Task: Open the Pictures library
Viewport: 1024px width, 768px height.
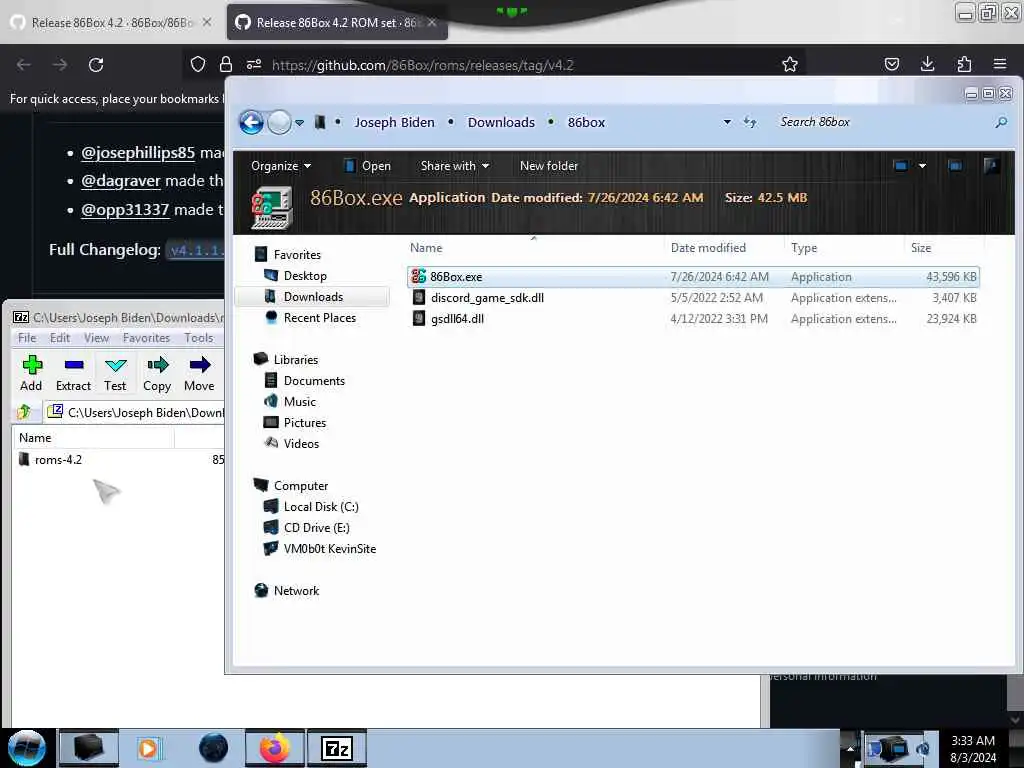Action: [x=304, y=423]
